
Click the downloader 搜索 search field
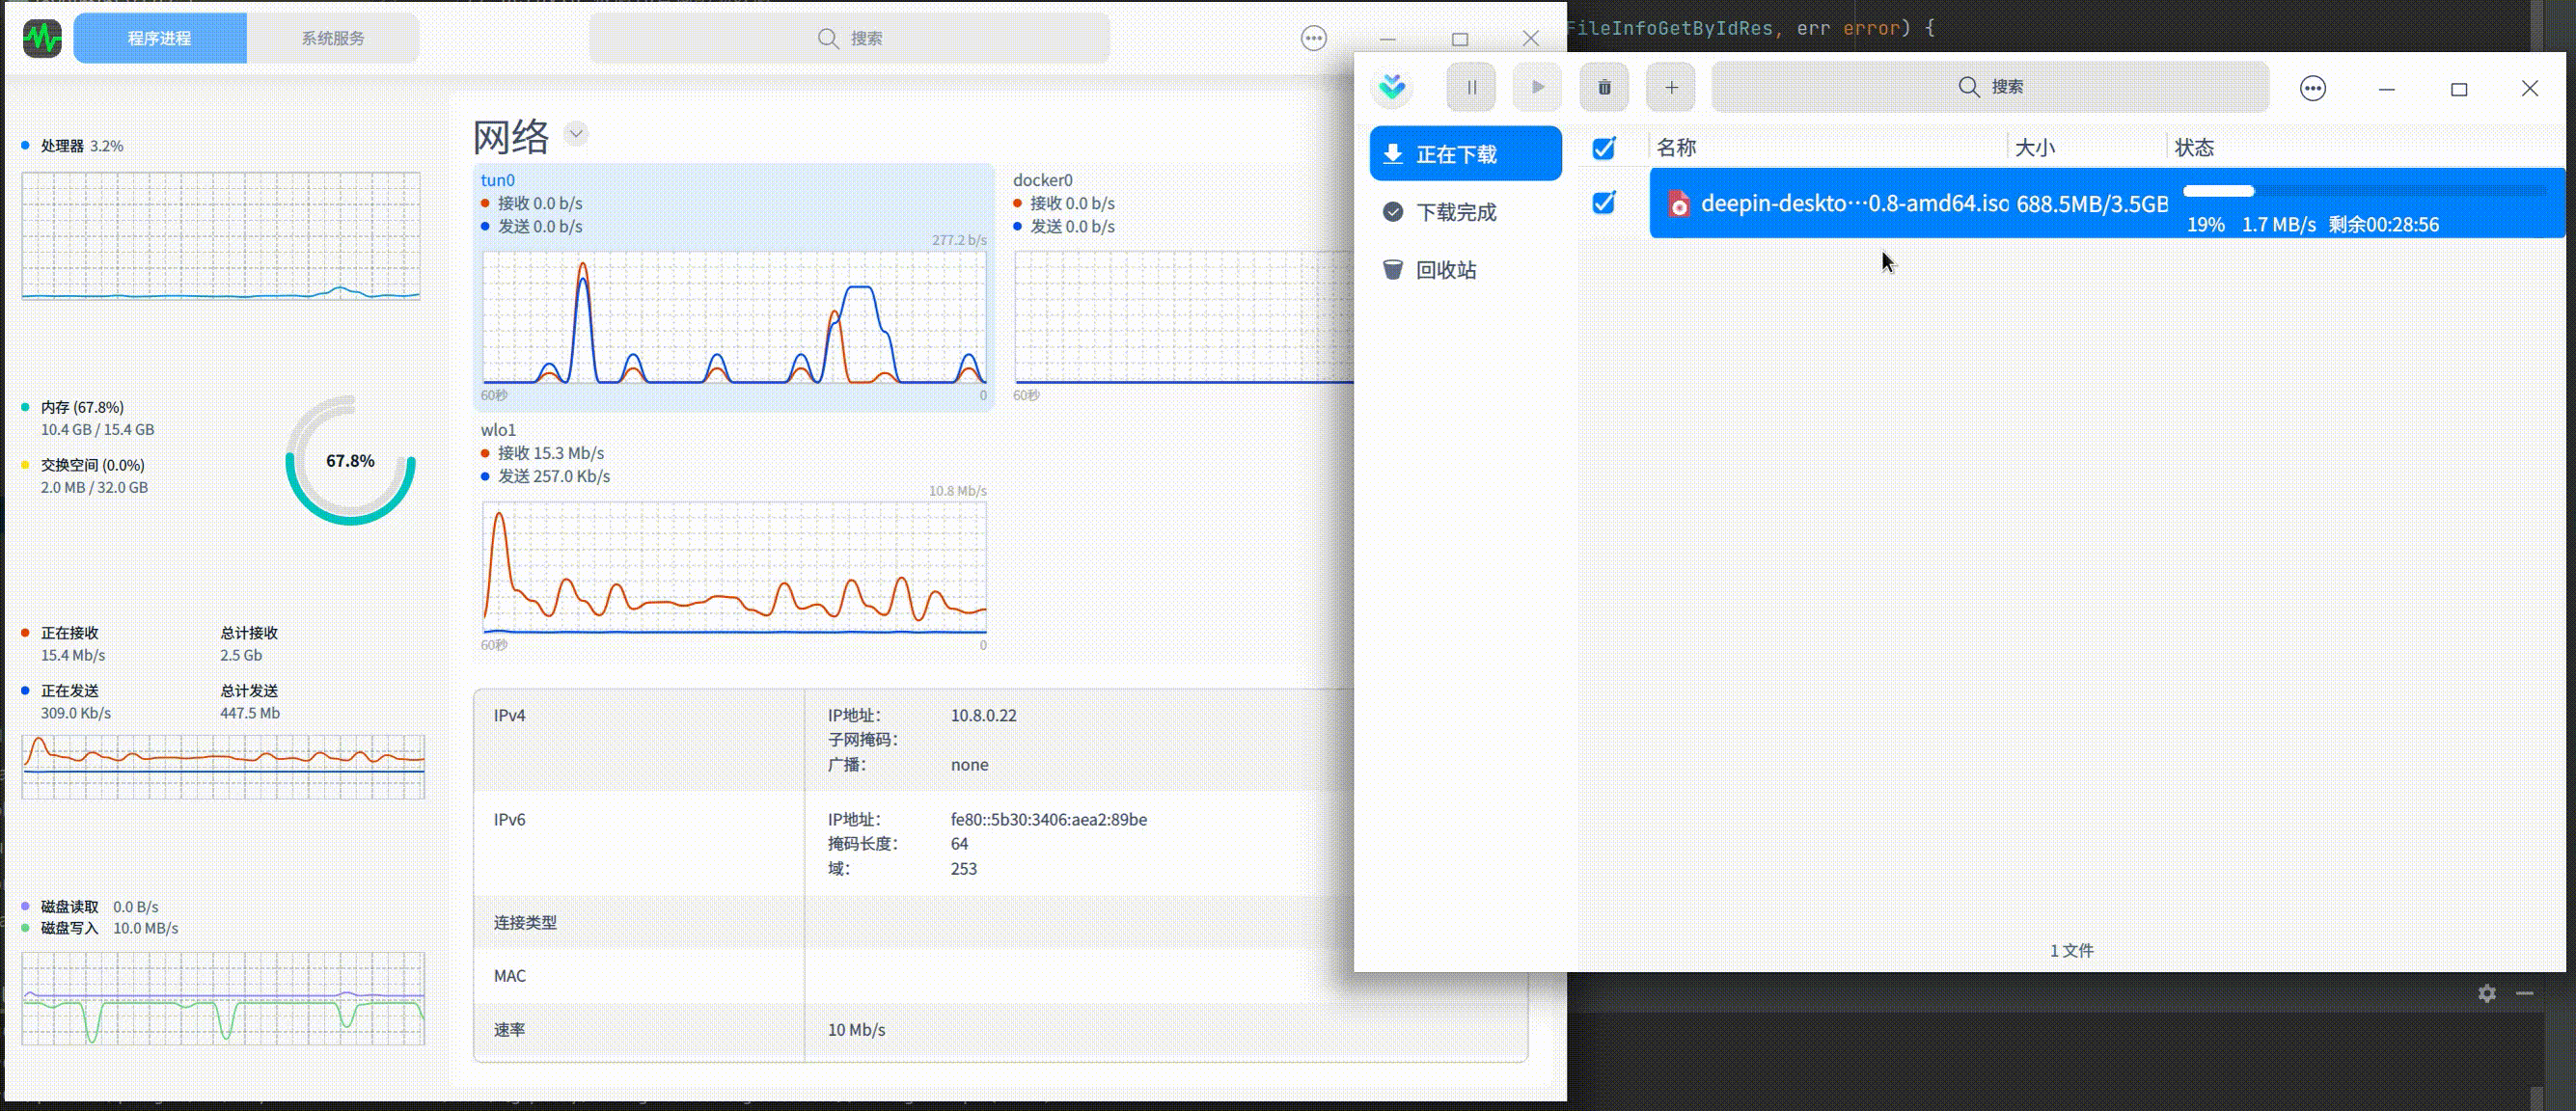[1990, 87]
